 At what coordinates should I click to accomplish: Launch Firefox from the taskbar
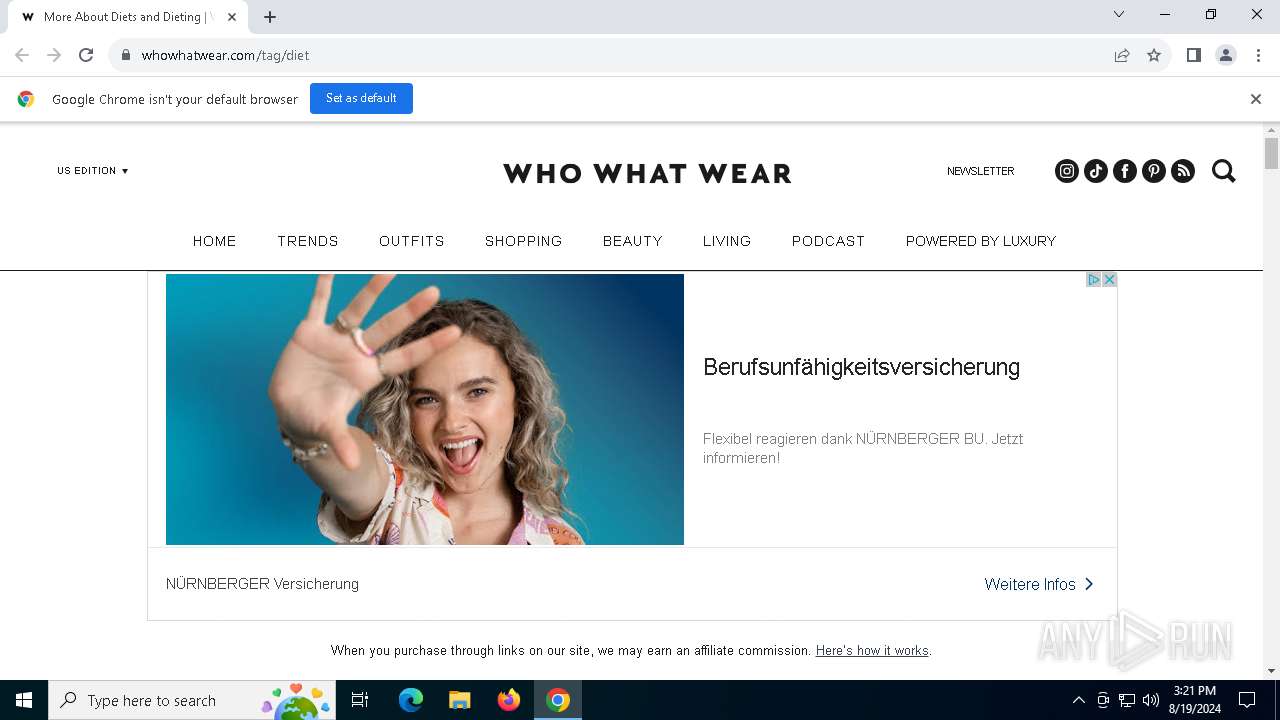509,700
